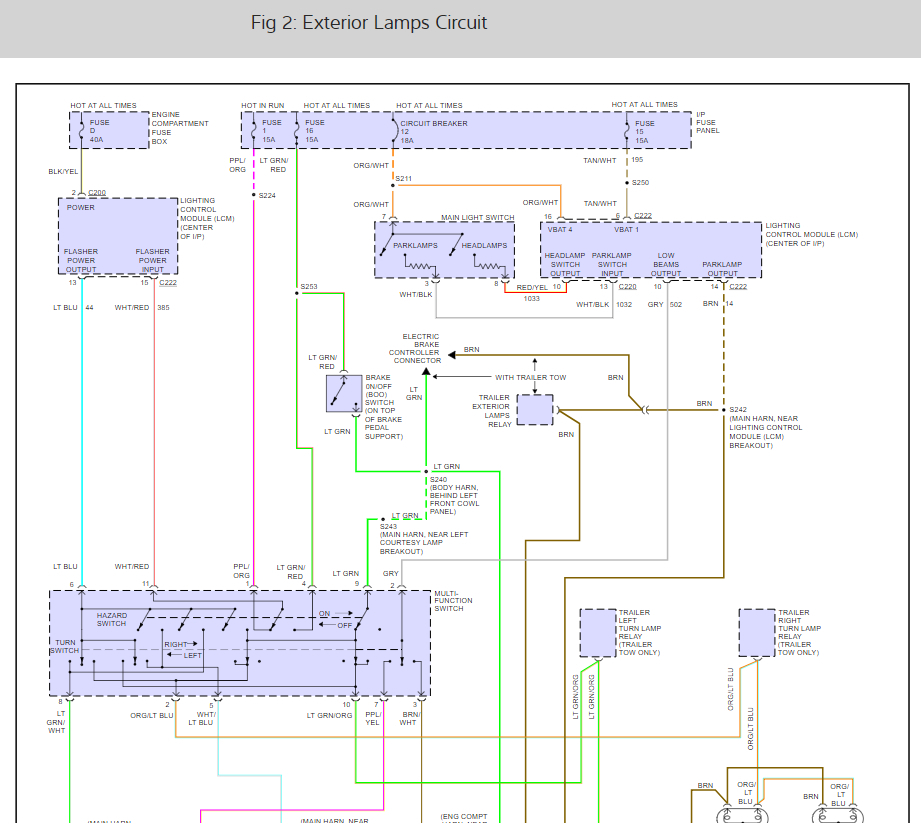
Task: Select the "FUSE D 40A" text
Action: 99,131
